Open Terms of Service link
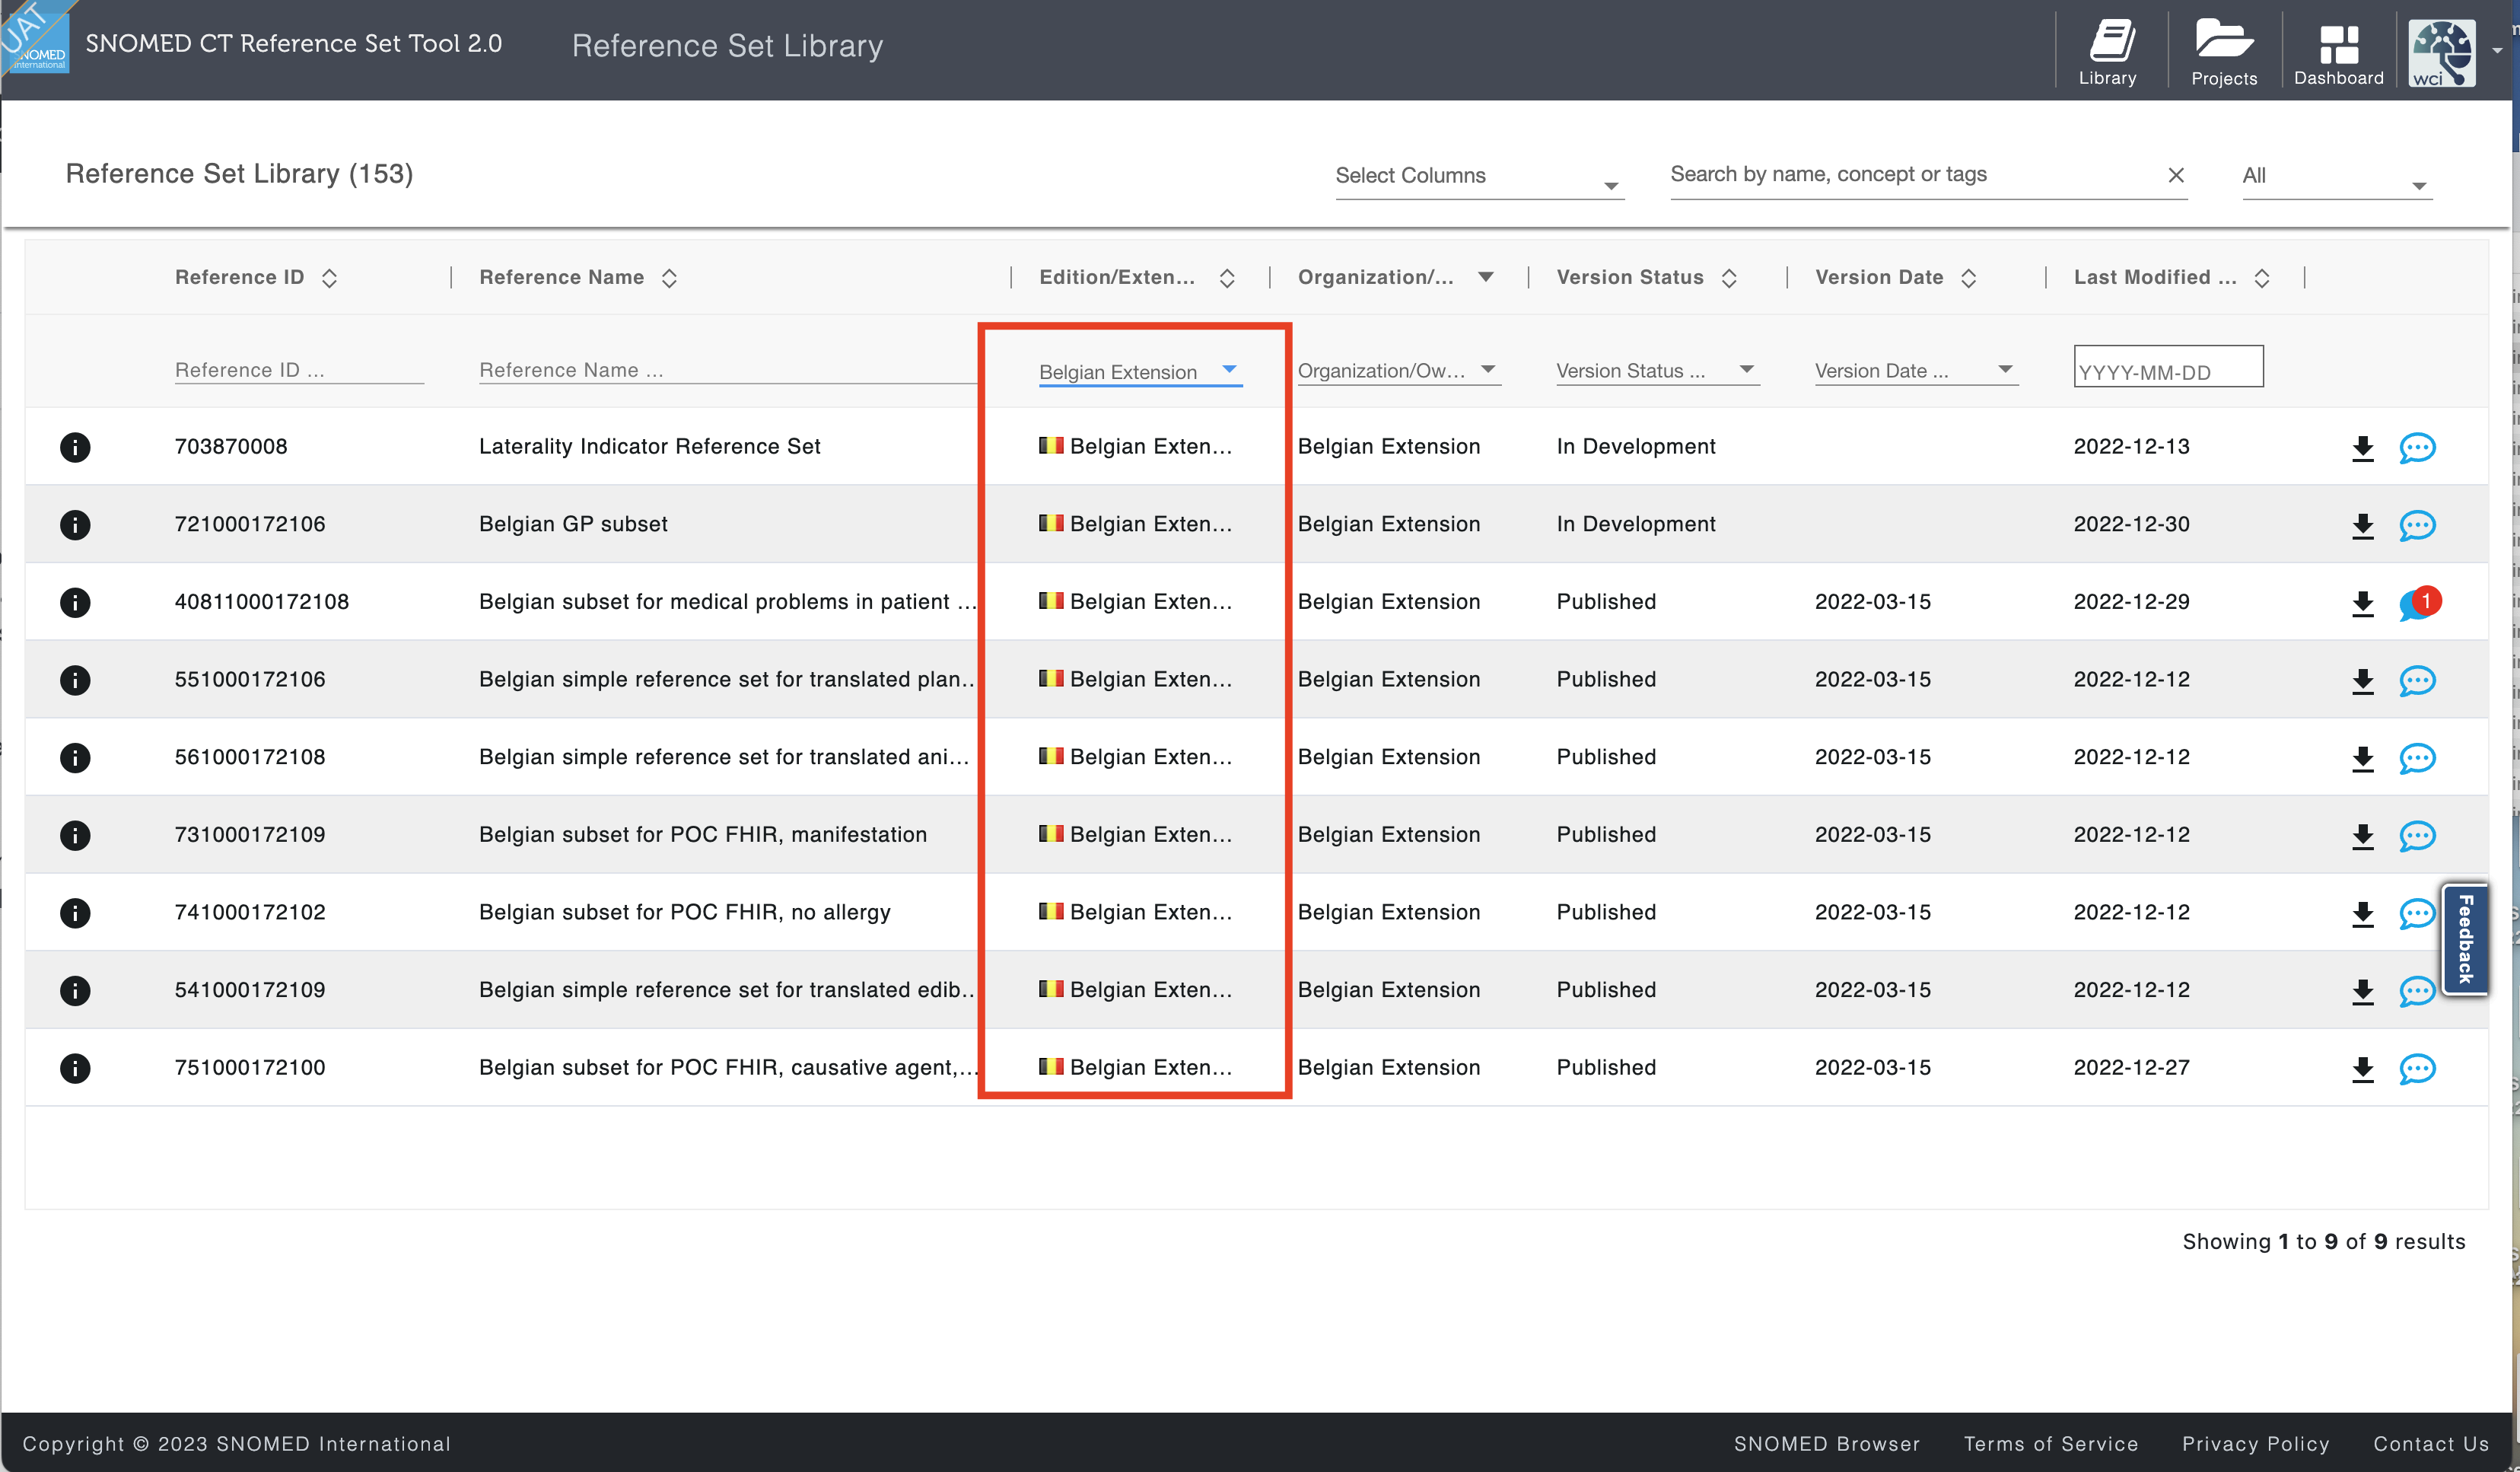The height and width of the screenshot is (1472, 2520). click(x=2050, y=1443)
